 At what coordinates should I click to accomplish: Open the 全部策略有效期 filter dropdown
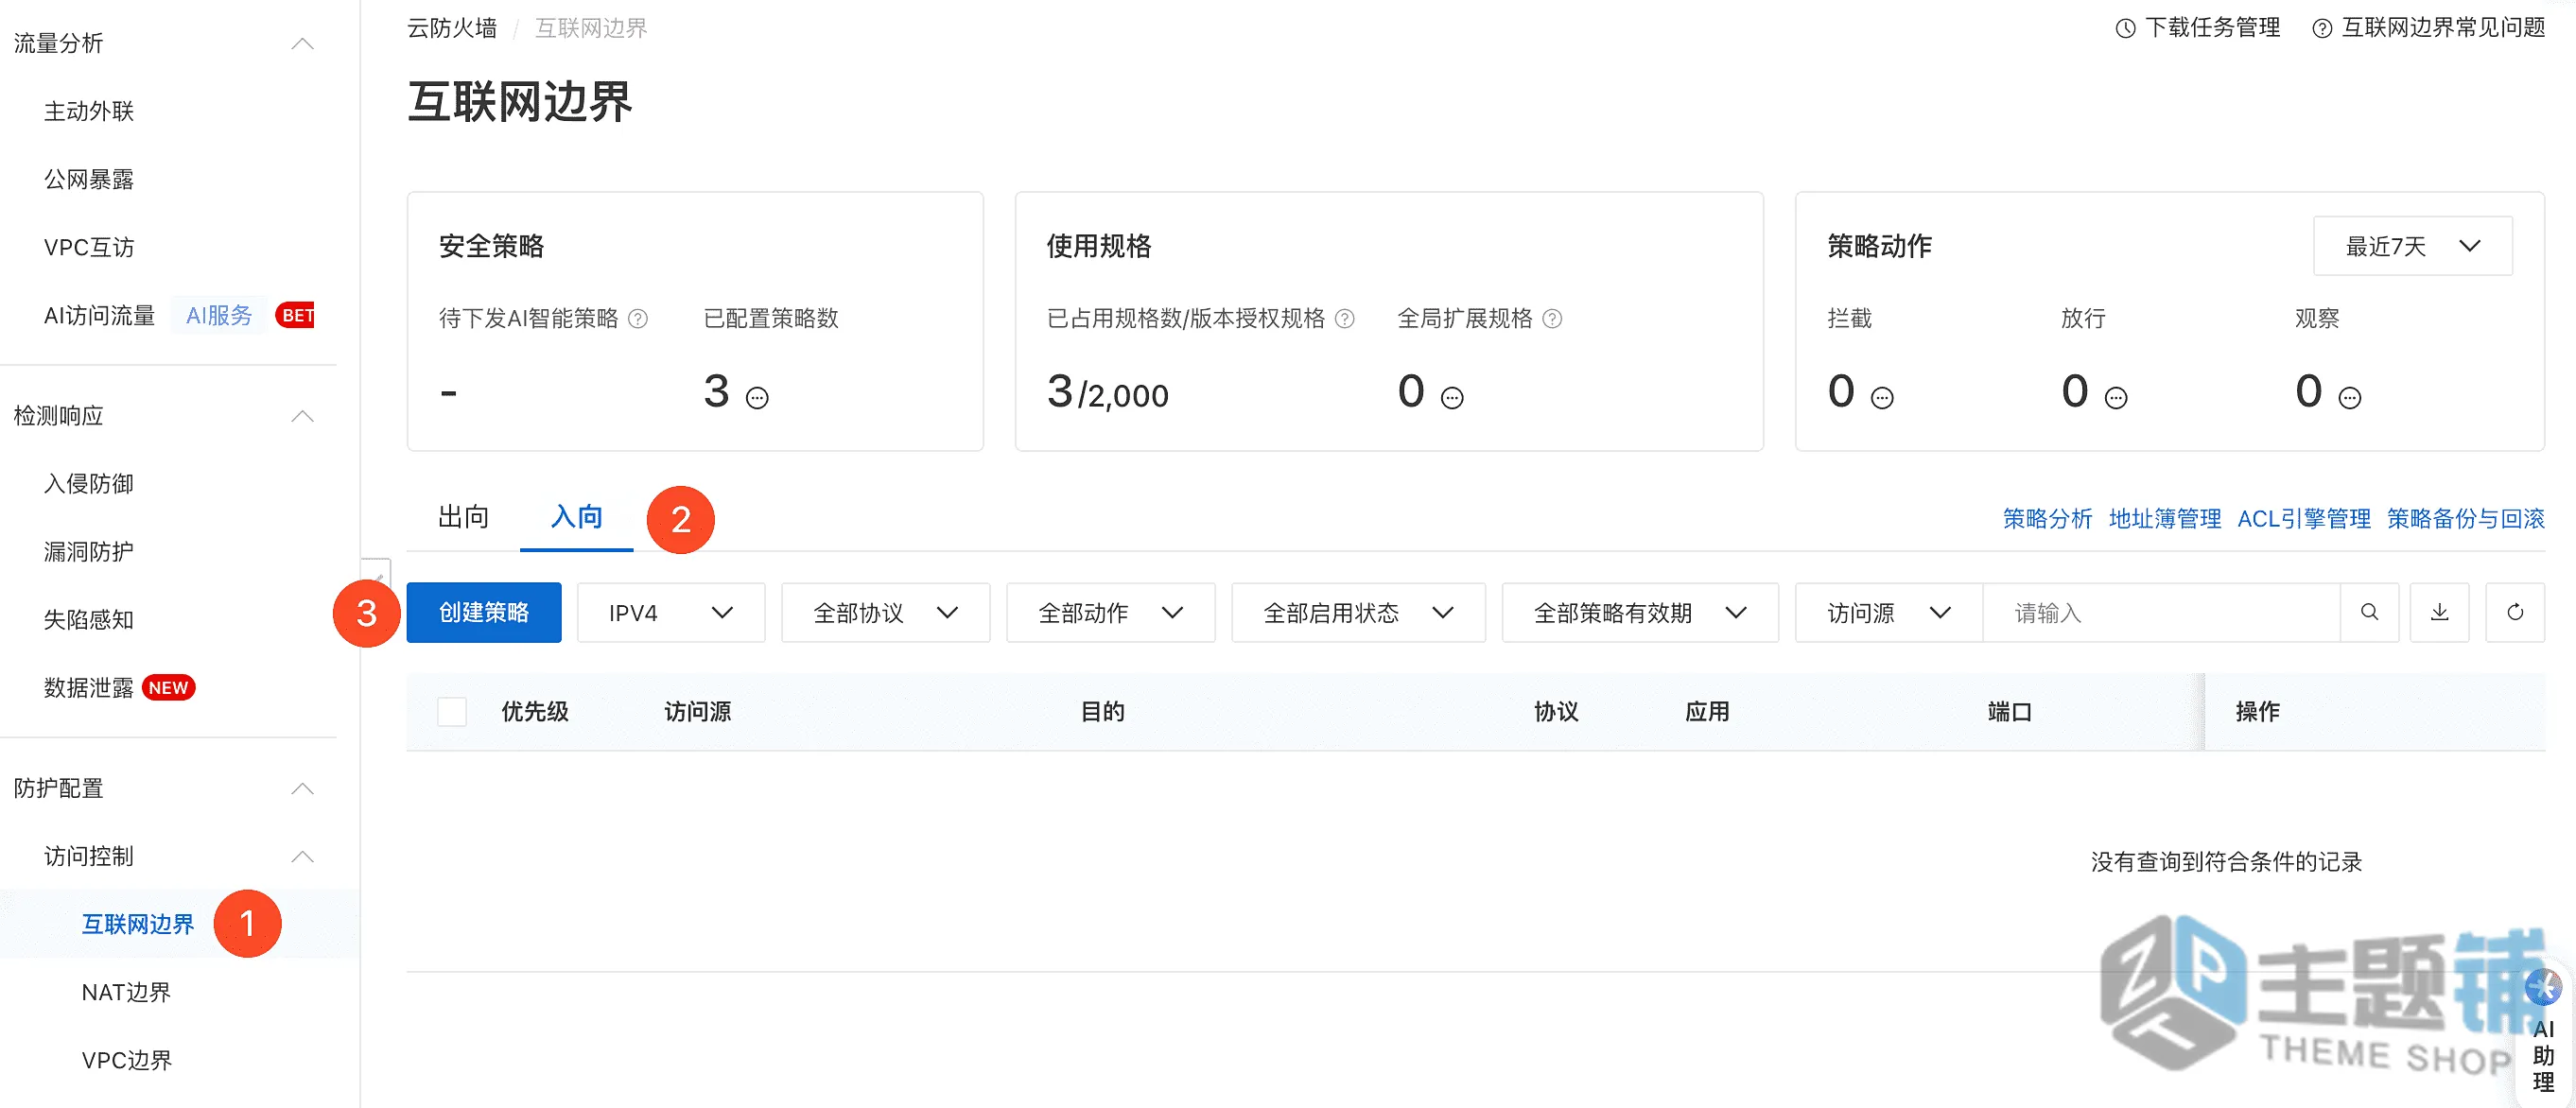point(1640,612)
